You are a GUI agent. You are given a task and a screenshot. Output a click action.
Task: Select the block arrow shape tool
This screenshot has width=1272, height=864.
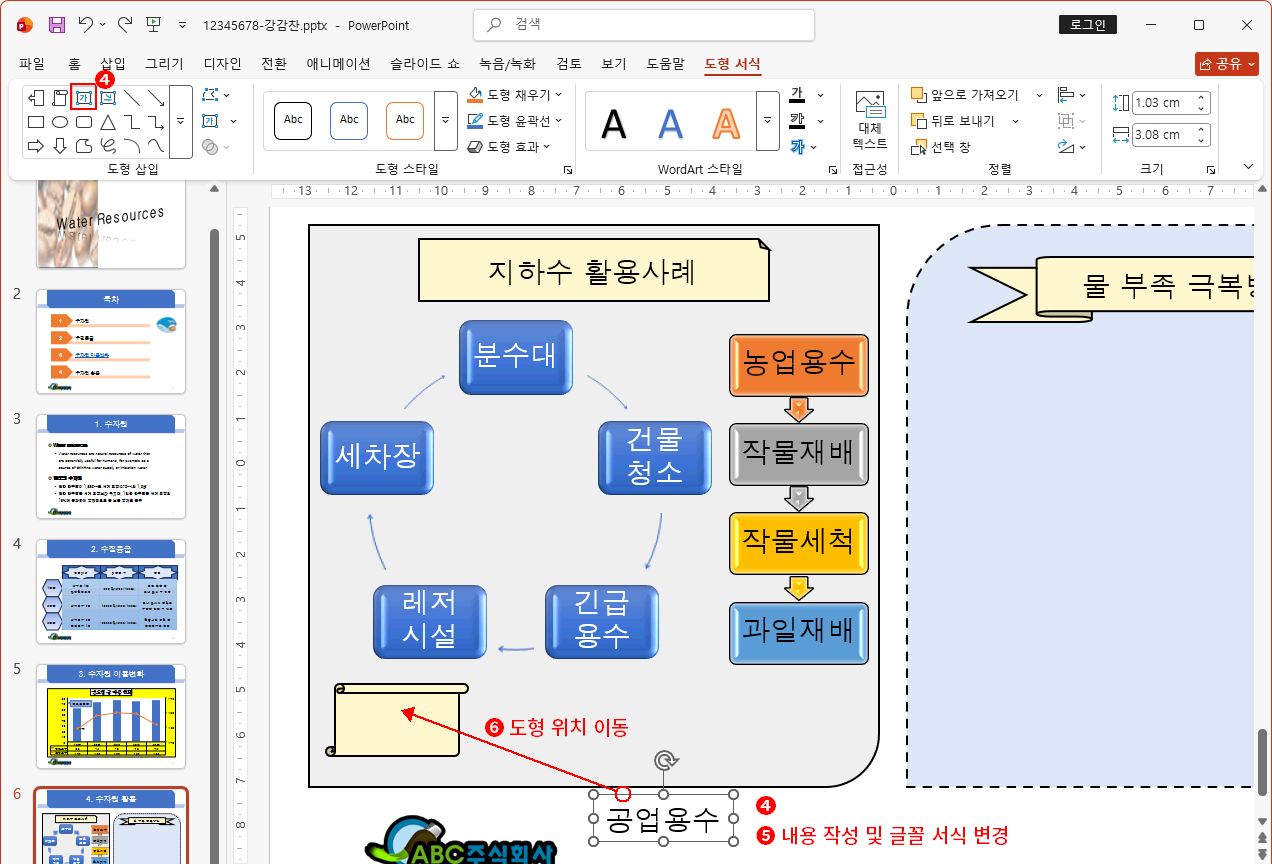tap(34, 147)
